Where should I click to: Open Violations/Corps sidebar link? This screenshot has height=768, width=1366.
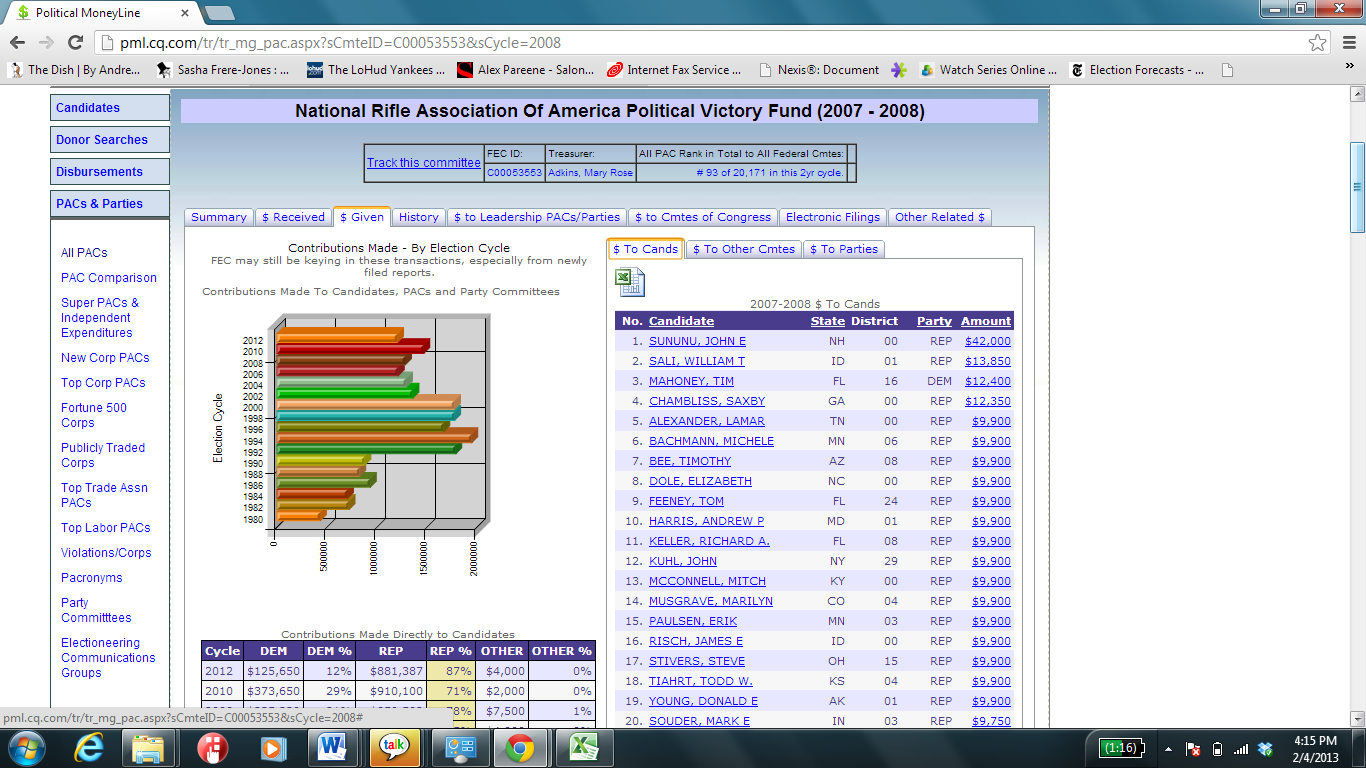coord(106,553)
